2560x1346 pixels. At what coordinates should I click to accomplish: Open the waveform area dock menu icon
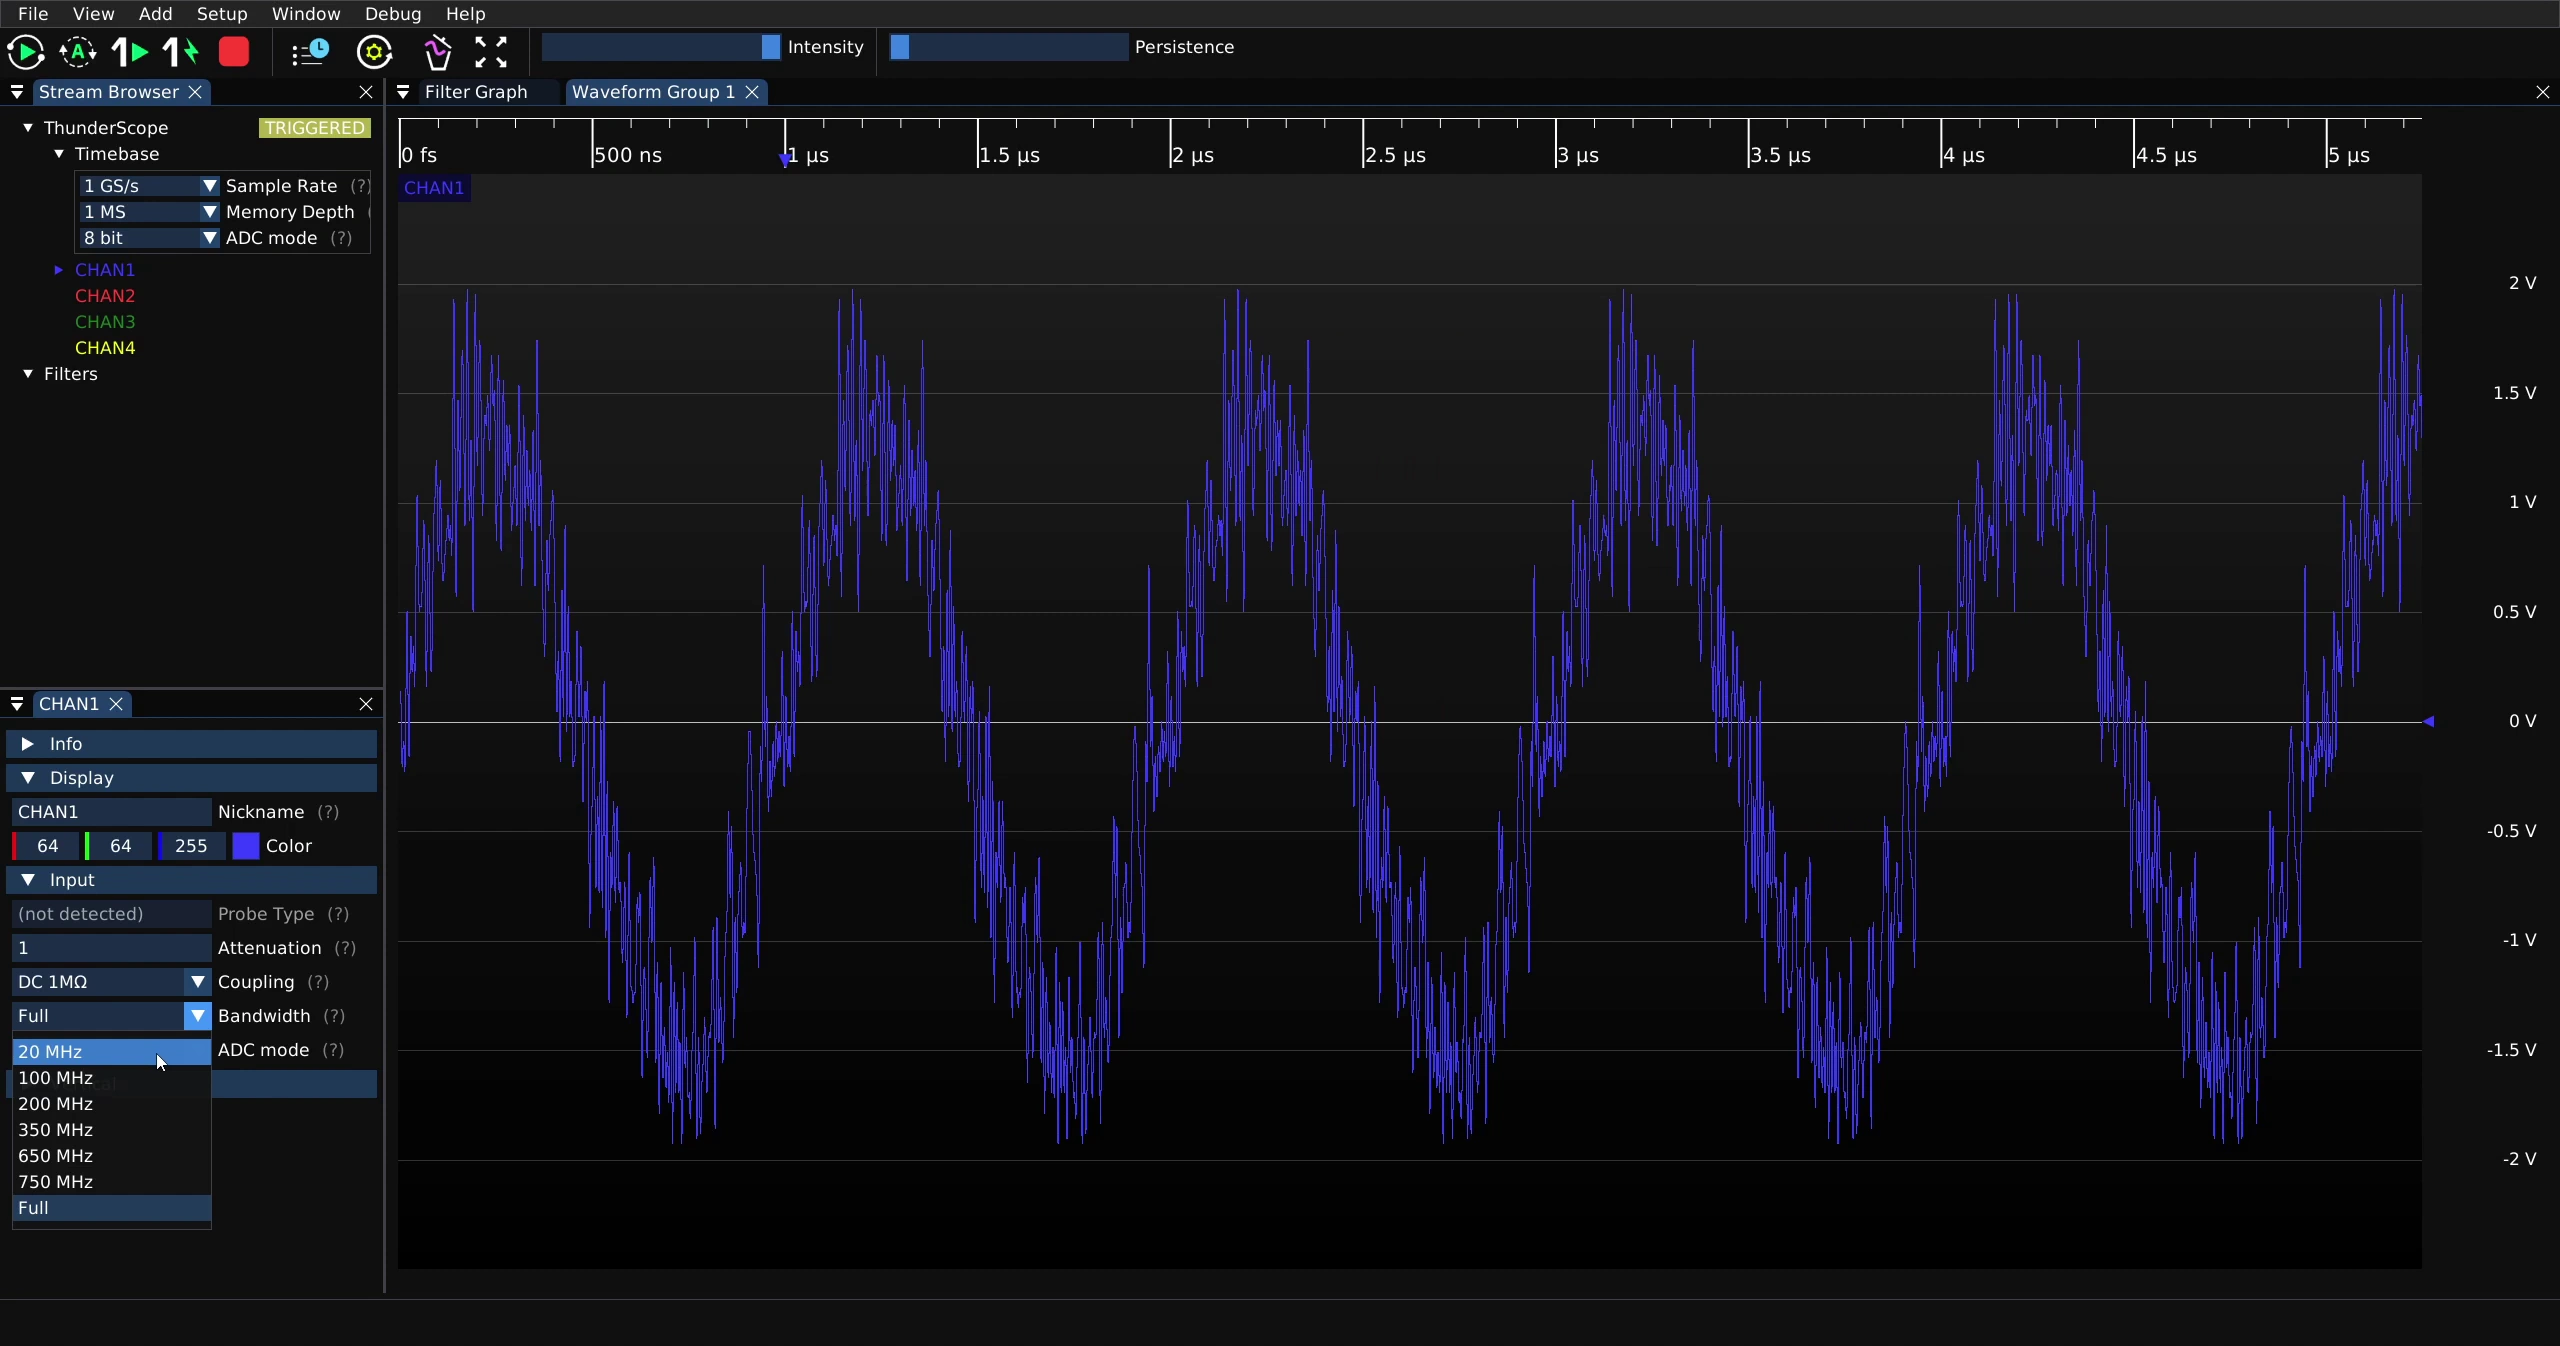(403, 92)
